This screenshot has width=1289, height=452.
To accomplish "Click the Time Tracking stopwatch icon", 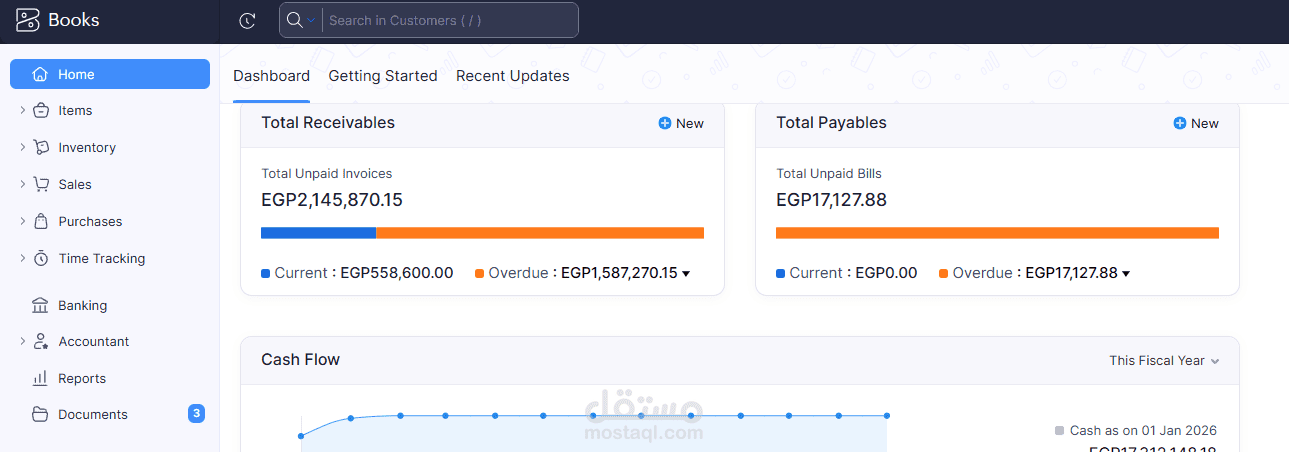I will (40, 259).
